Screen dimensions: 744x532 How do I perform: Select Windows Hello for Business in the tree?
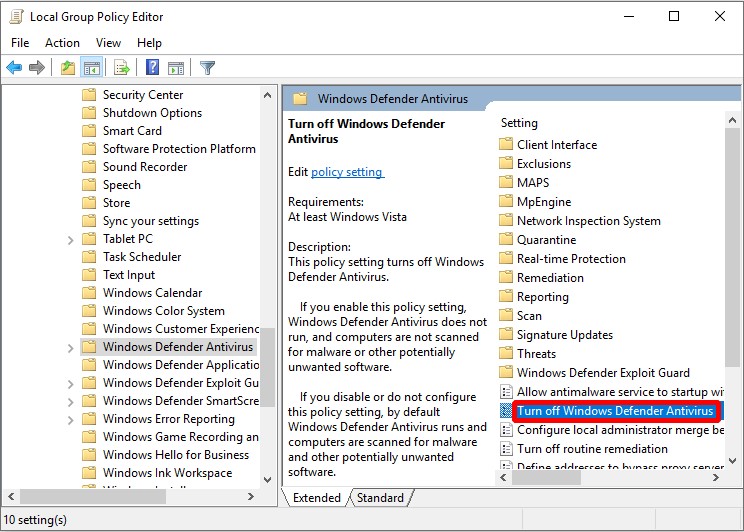click(176, 455)
